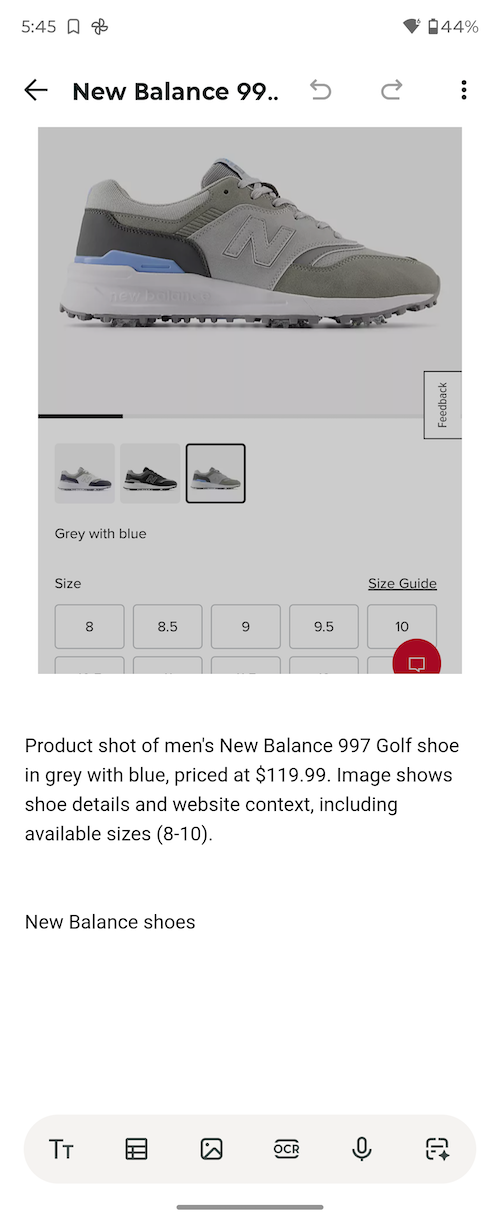Open the Size Guide link
Viewport: 500px width, 1222px height.
[x=402, y=584]
